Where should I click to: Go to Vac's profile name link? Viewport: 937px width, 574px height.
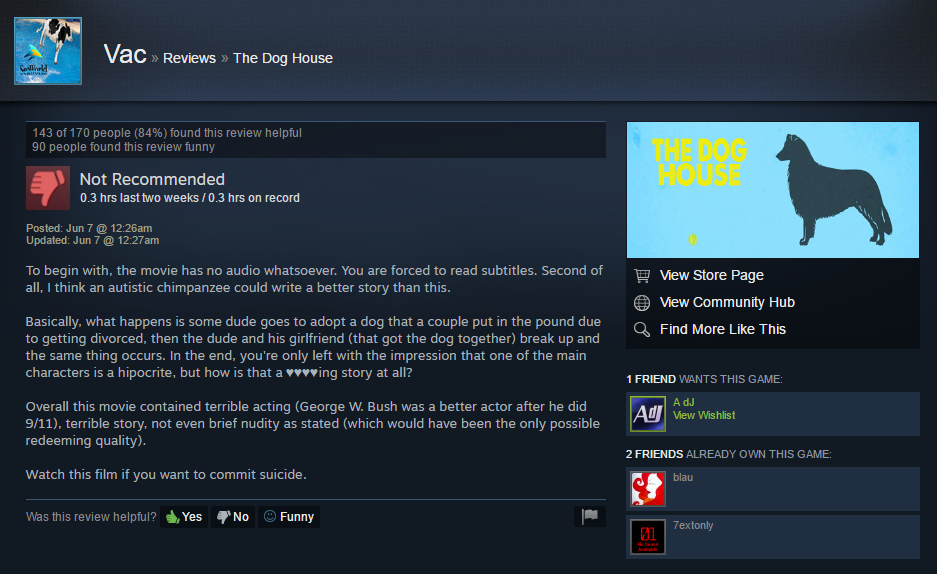pos(125,54)
